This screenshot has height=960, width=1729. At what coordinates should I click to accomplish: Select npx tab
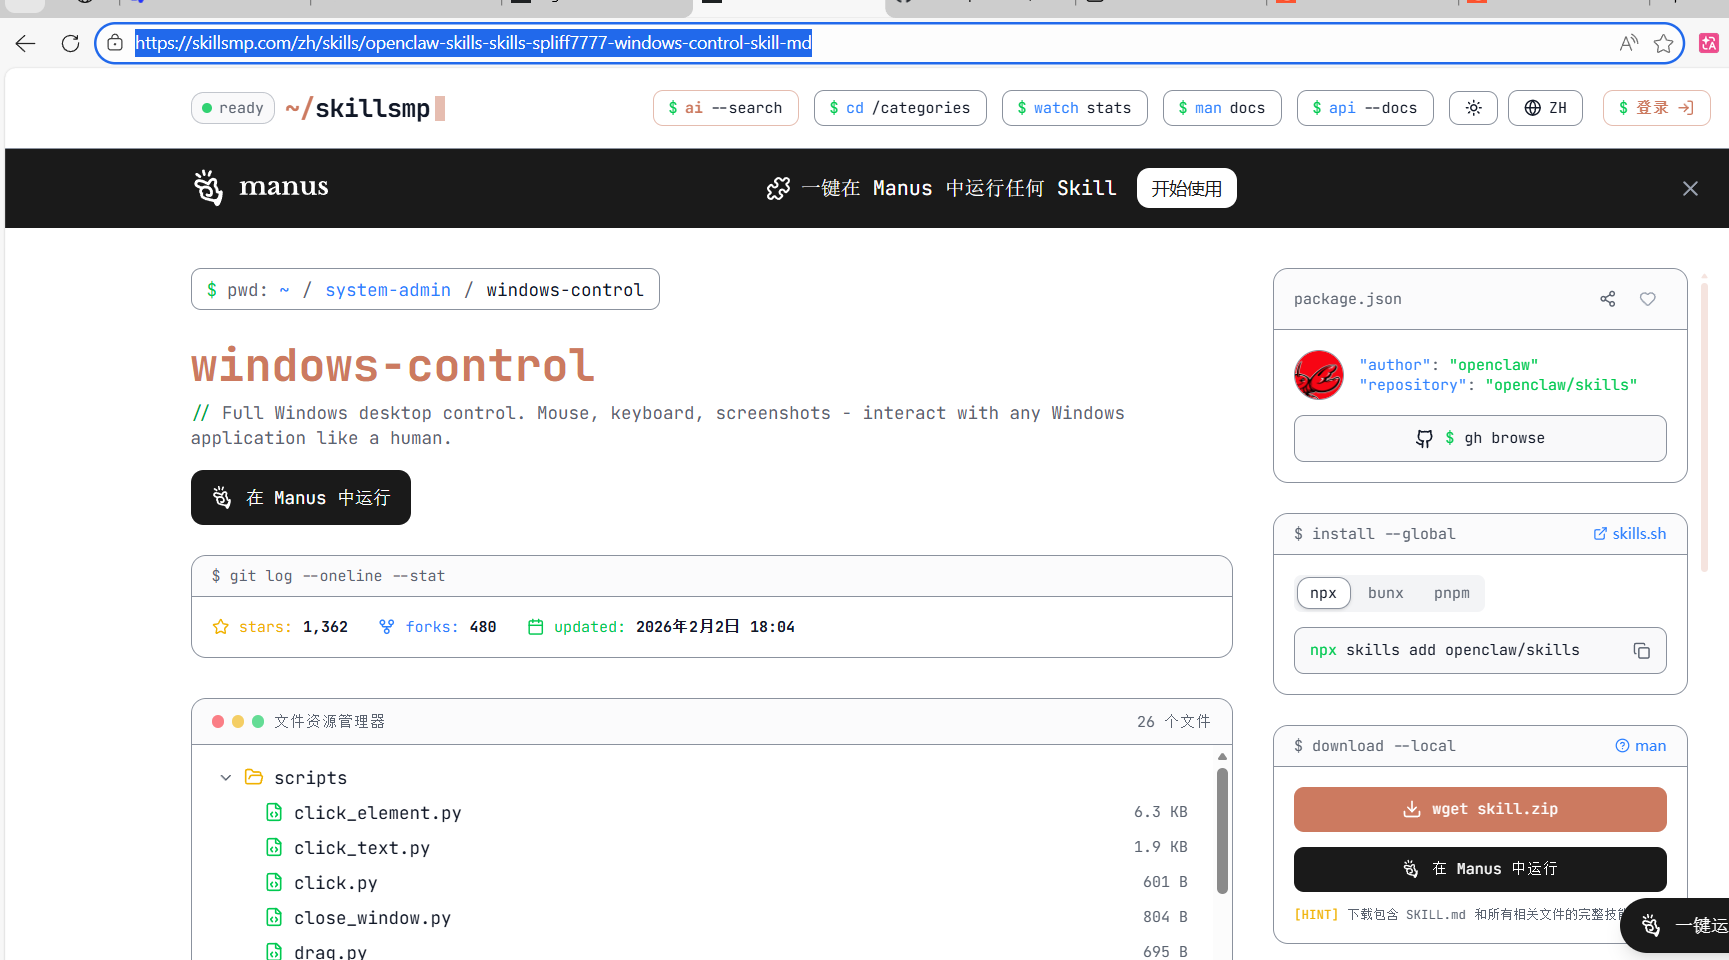pyautogui.click(x=1324, y=593)
